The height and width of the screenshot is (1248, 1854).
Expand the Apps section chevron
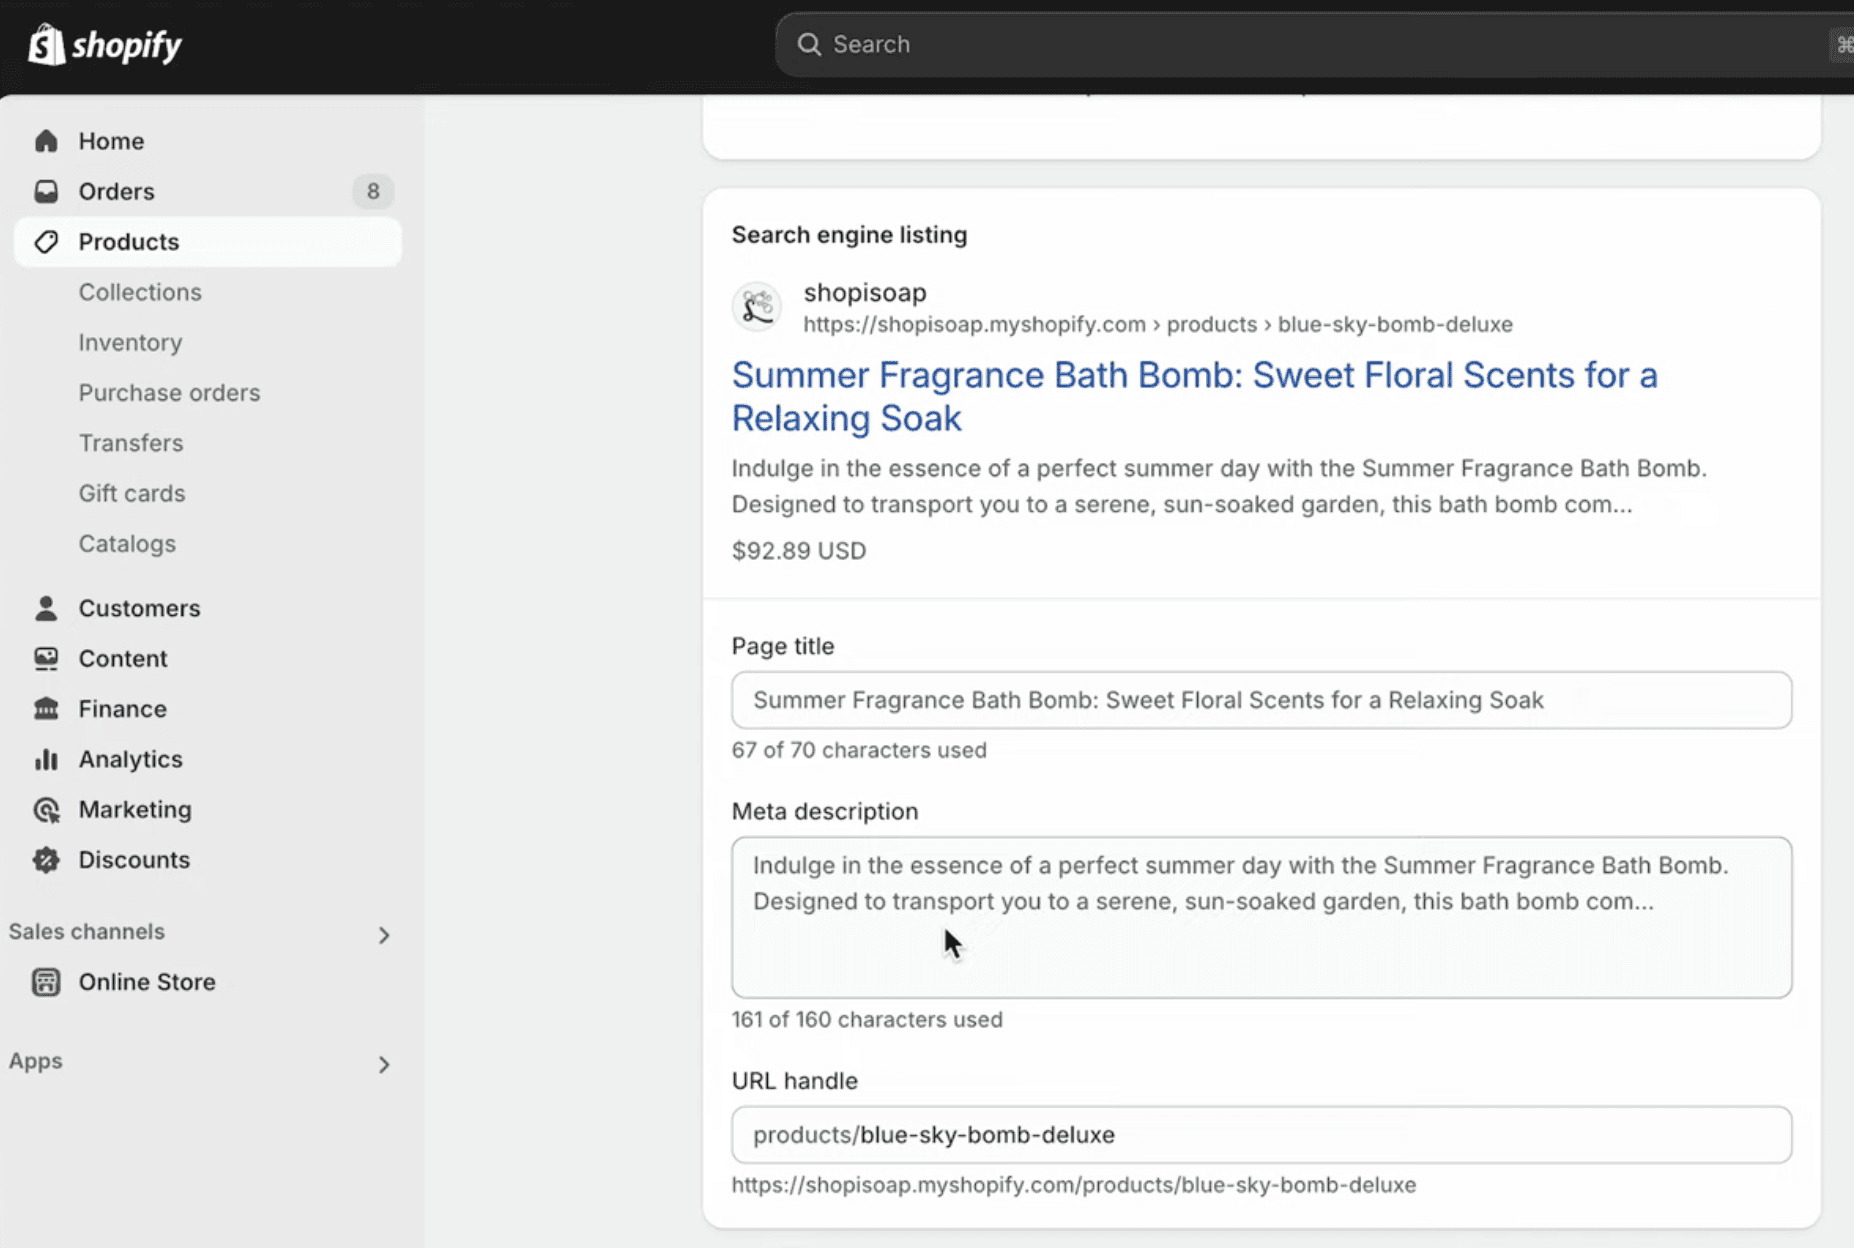click(384, 1064)
